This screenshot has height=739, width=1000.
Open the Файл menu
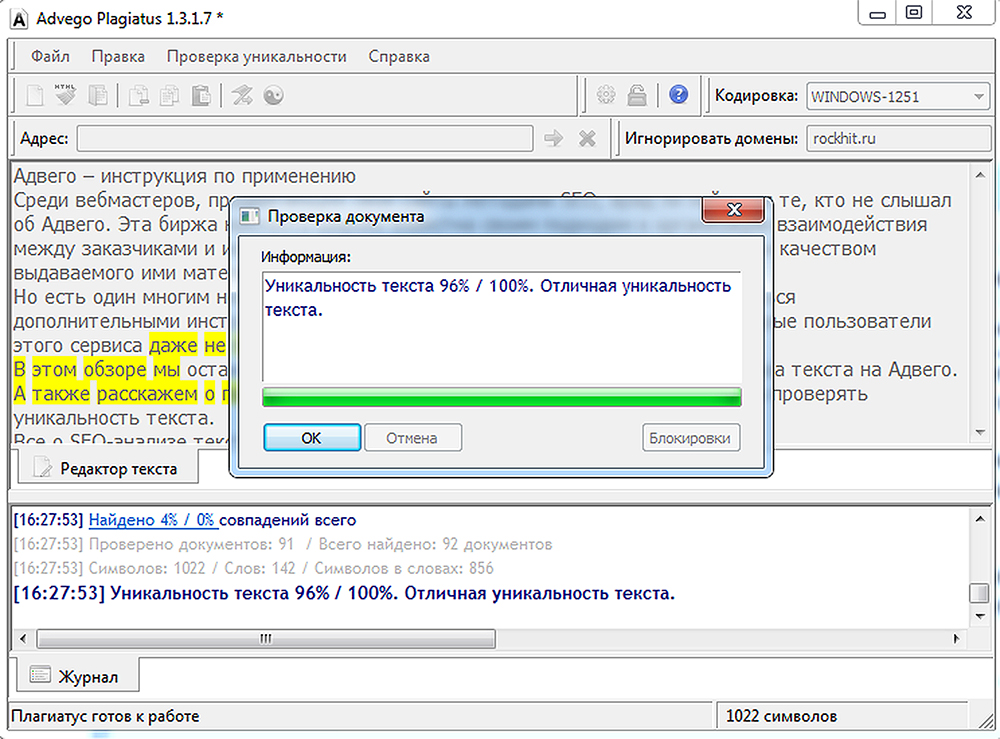(50, 56)
